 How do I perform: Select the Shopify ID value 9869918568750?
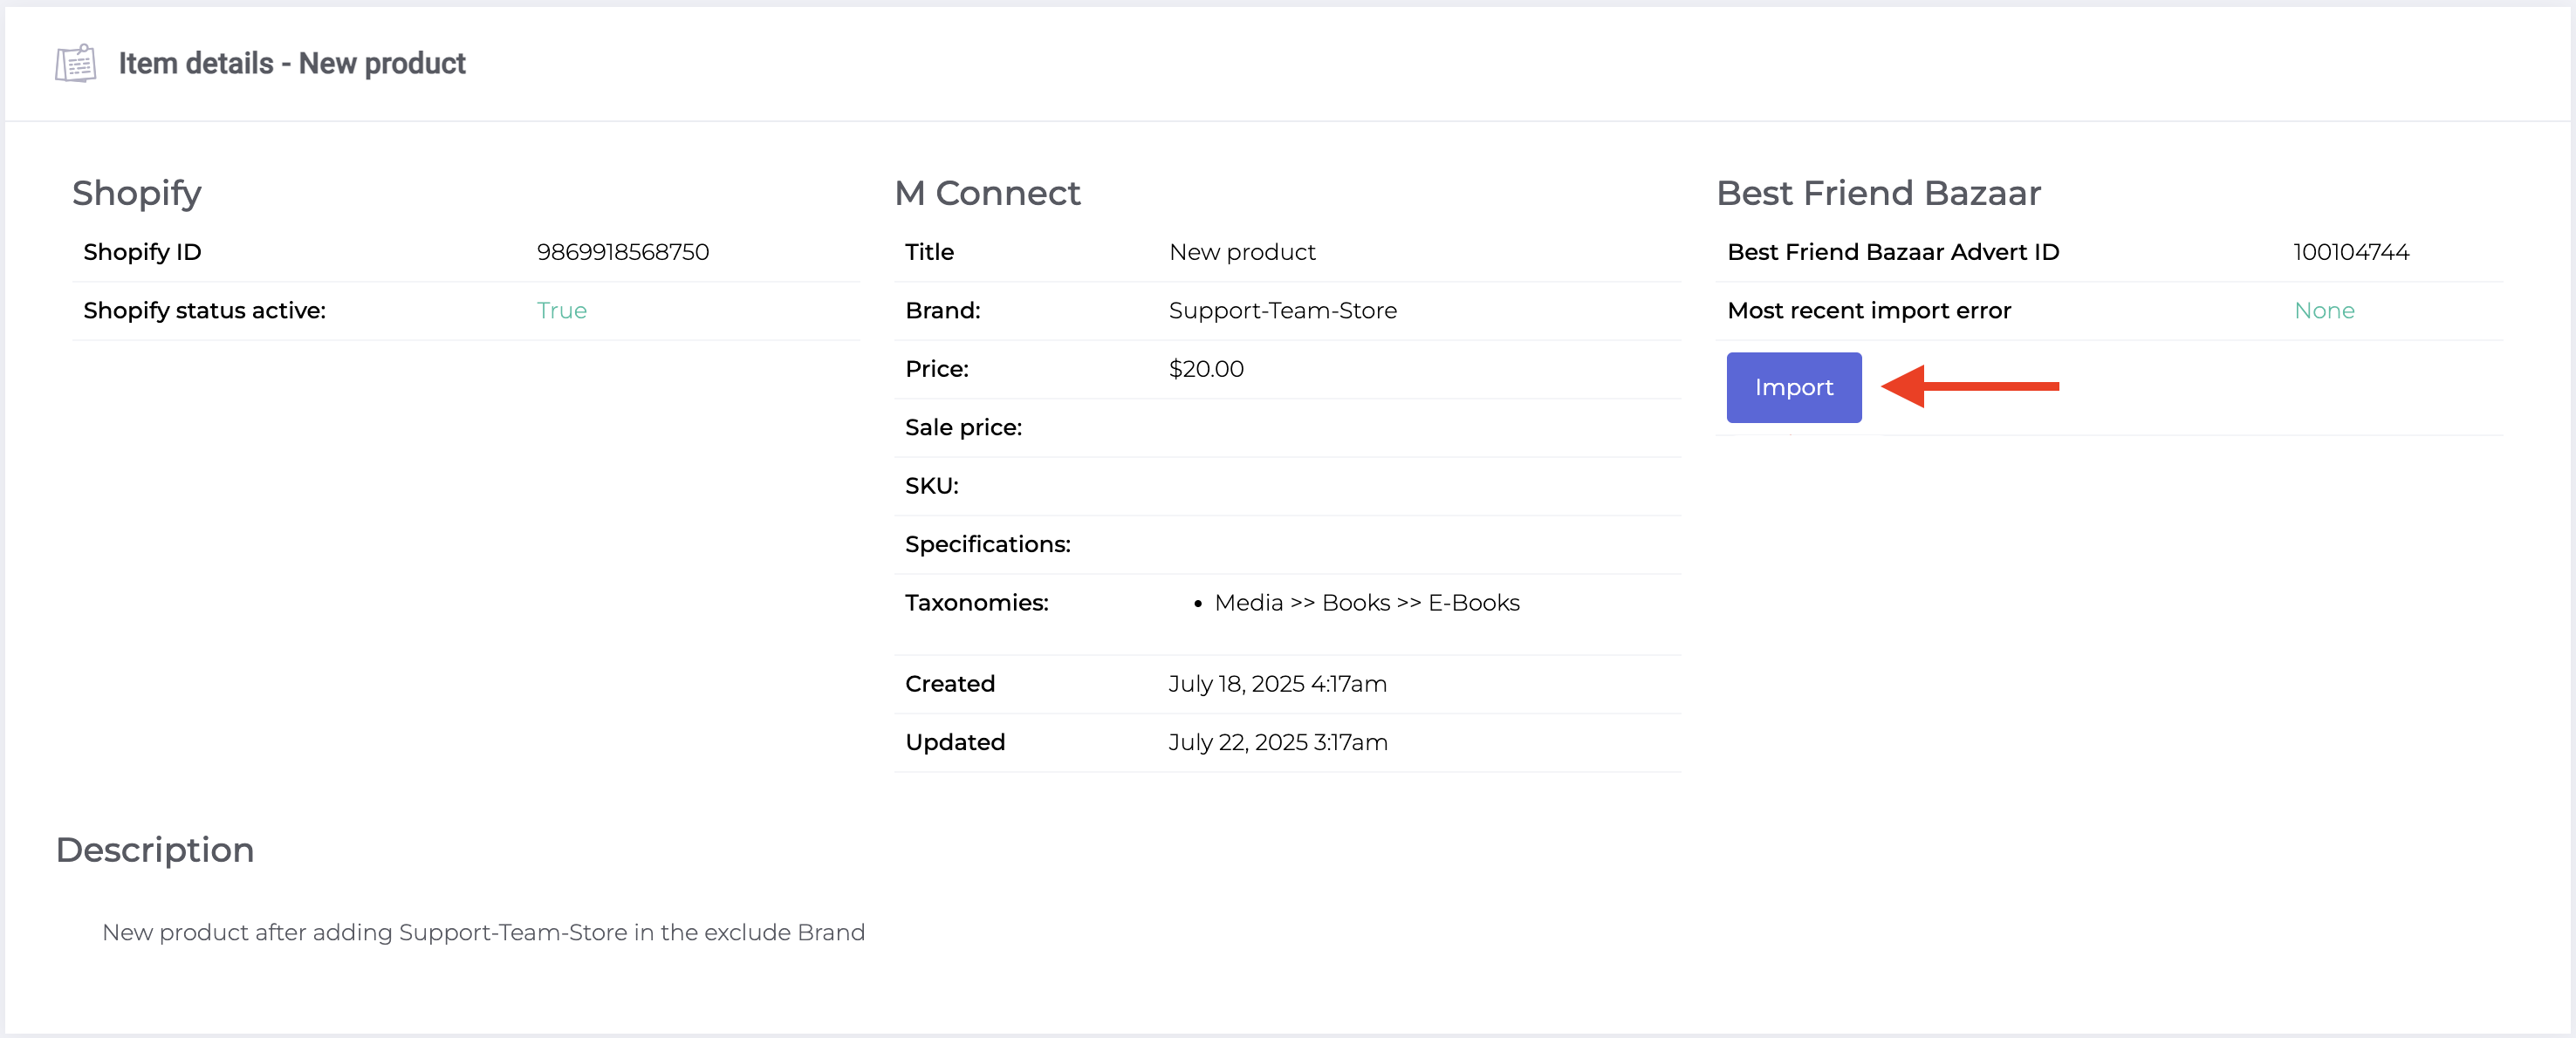(x=622, y=252)
